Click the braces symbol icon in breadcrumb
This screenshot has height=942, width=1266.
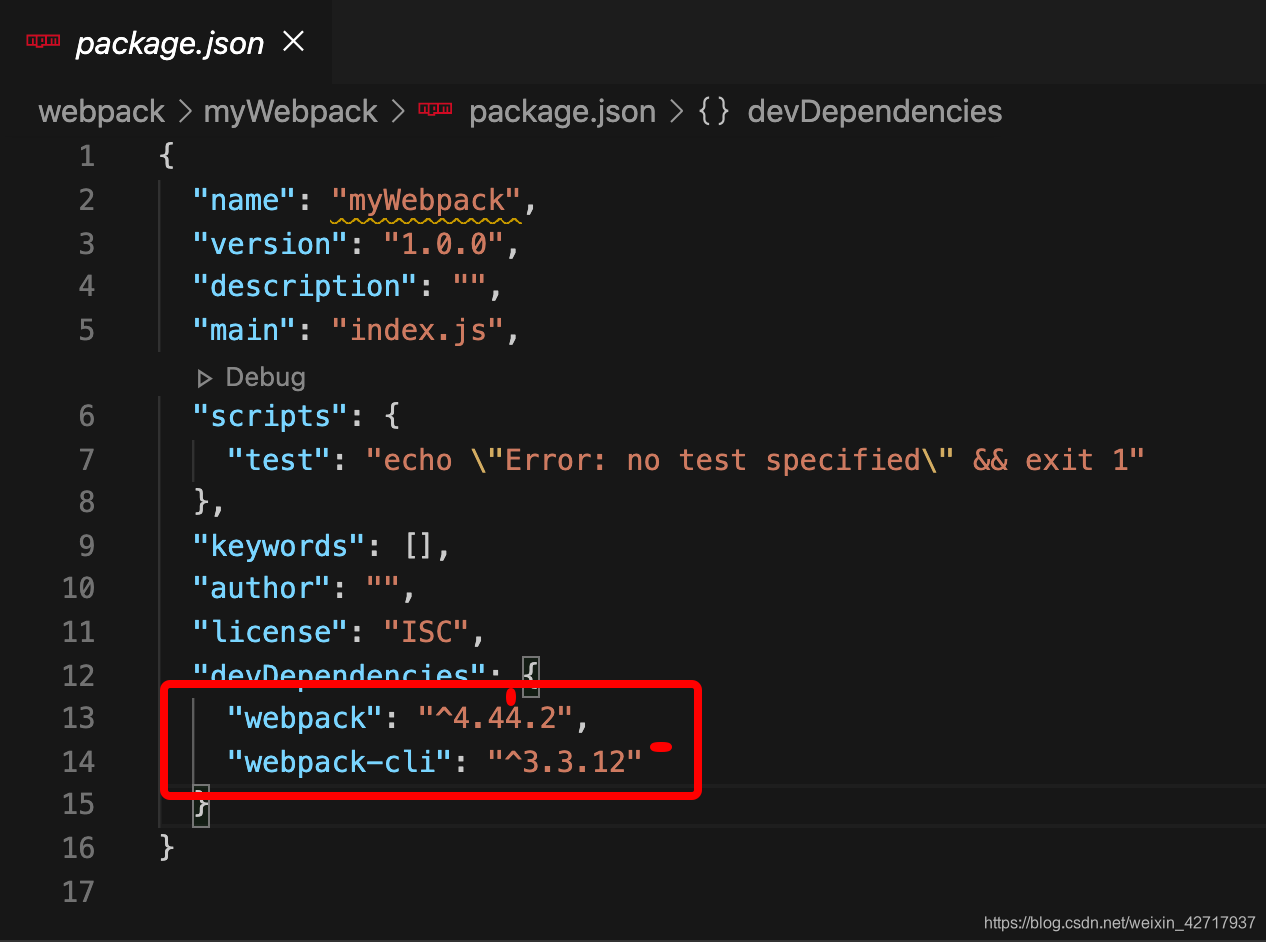click(x=714, y=111)
